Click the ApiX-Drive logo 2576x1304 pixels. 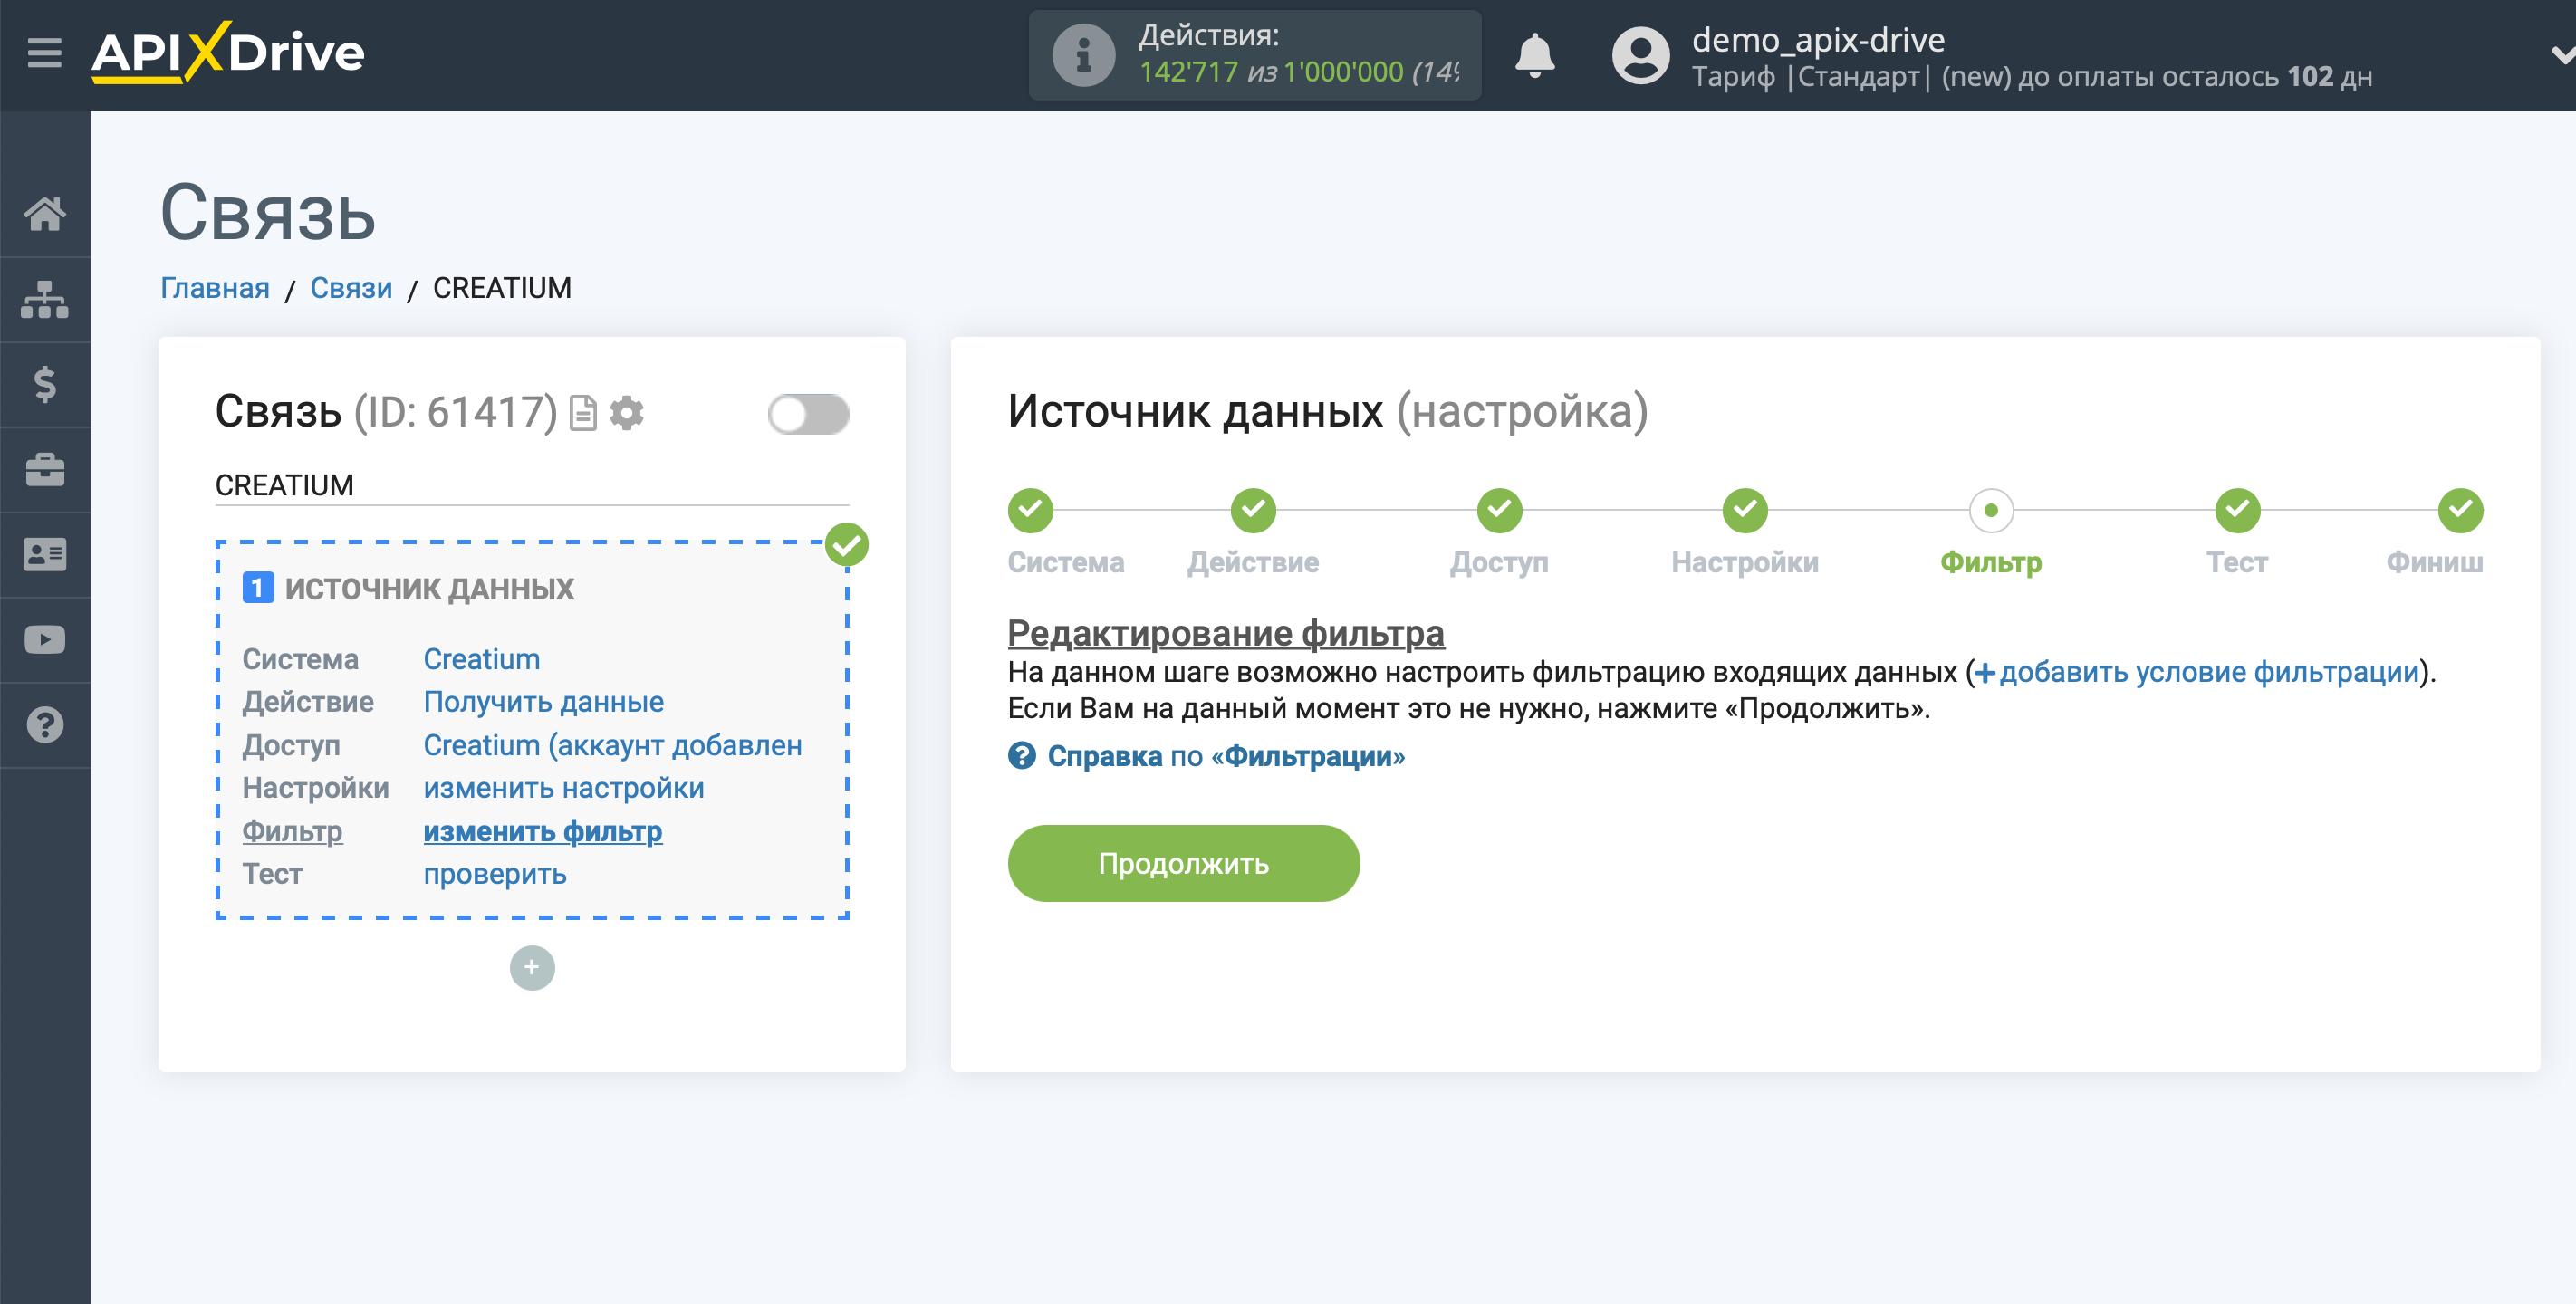228,52
